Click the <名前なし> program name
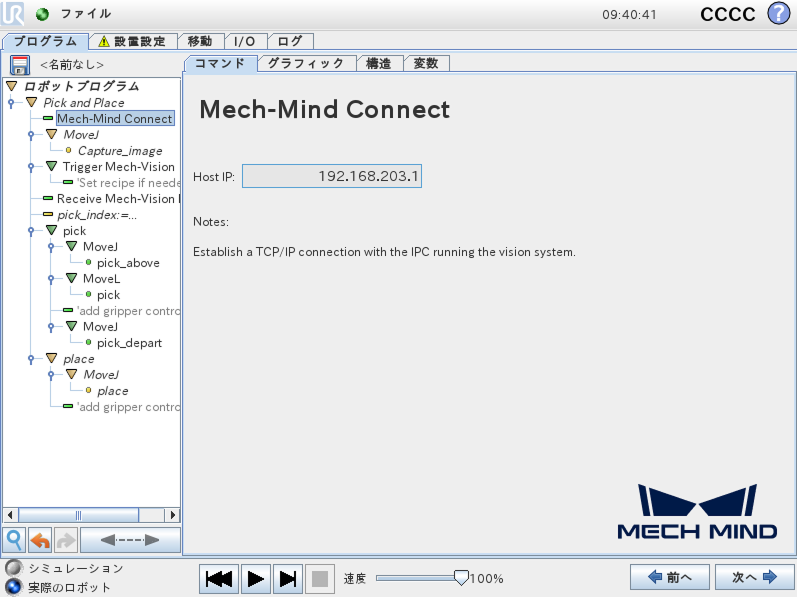797x597 pixels. (72, 65)
